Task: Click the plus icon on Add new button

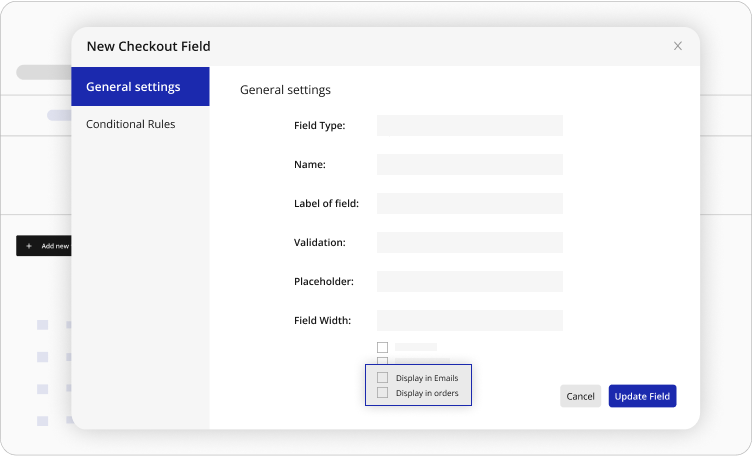Action: (x=29, y=246)
